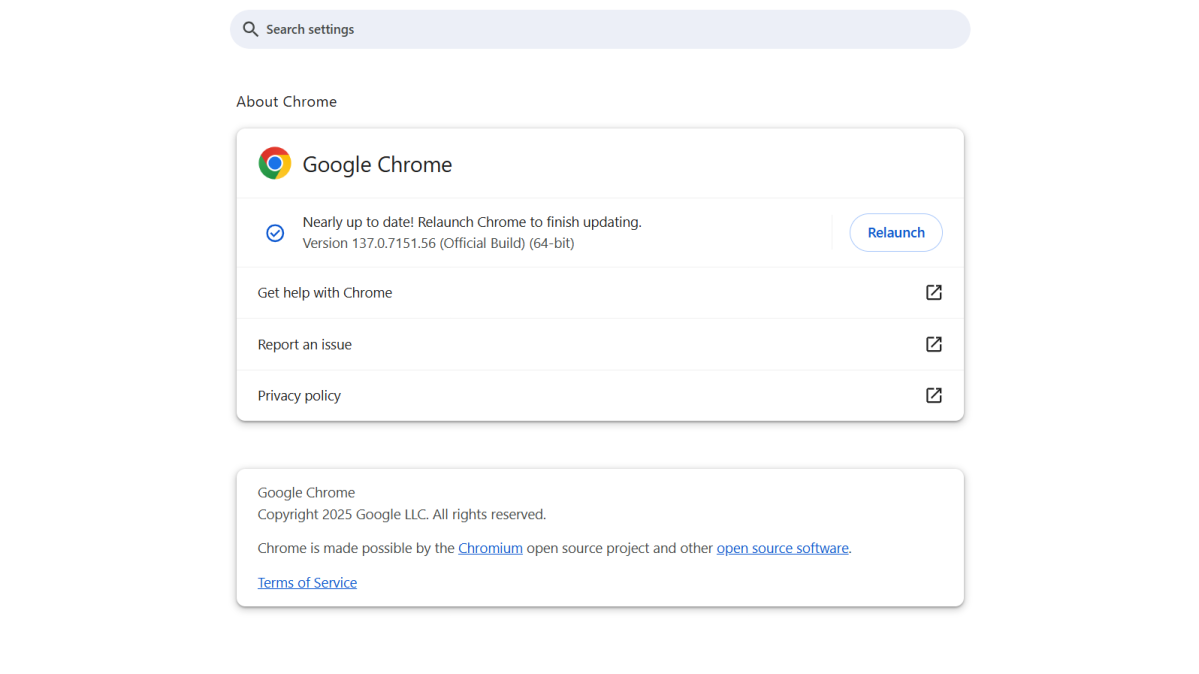This screenshot has width=1199, height=674.
Task: Click the version 137.0.7151.56 text
Action: (x=438, y=243)
